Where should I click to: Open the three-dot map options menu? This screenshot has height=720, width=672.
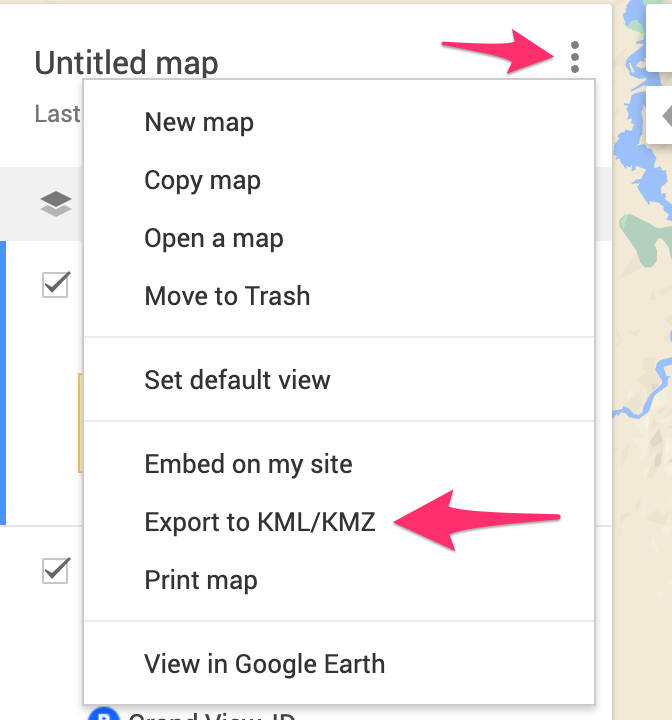tap(574, 57)
